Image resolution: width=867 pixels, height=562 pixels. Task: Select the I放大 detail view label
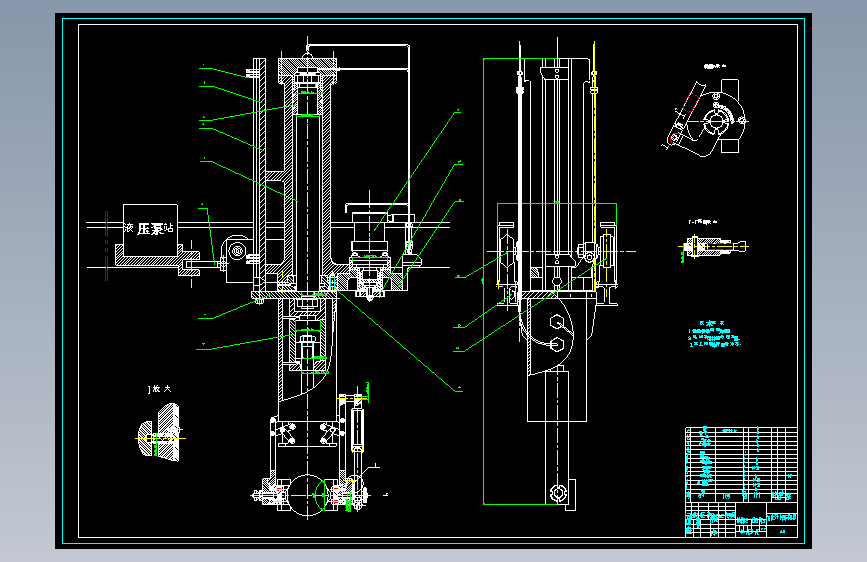(160, 389)
